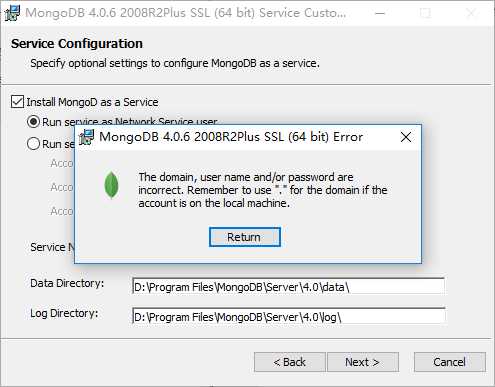Close the main installer window
This screenshot has width=495, height=387.
coord(471,13)
